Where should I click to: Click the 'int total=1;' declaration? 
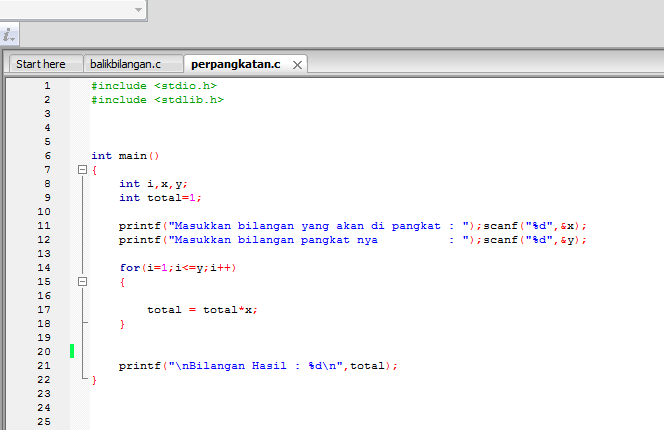click(x=160, y=198)
